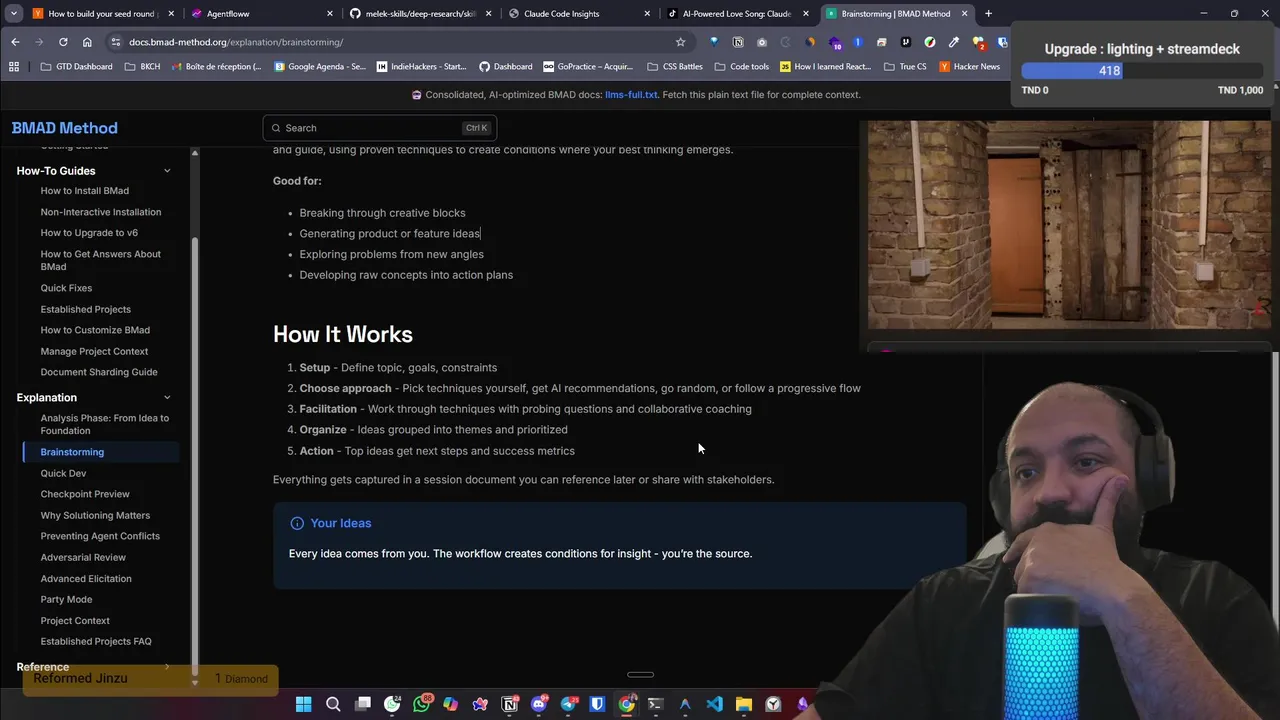Open How to Get Answers About BMad
Viewport: 1280px width, 720px height.
pos(100,260)
